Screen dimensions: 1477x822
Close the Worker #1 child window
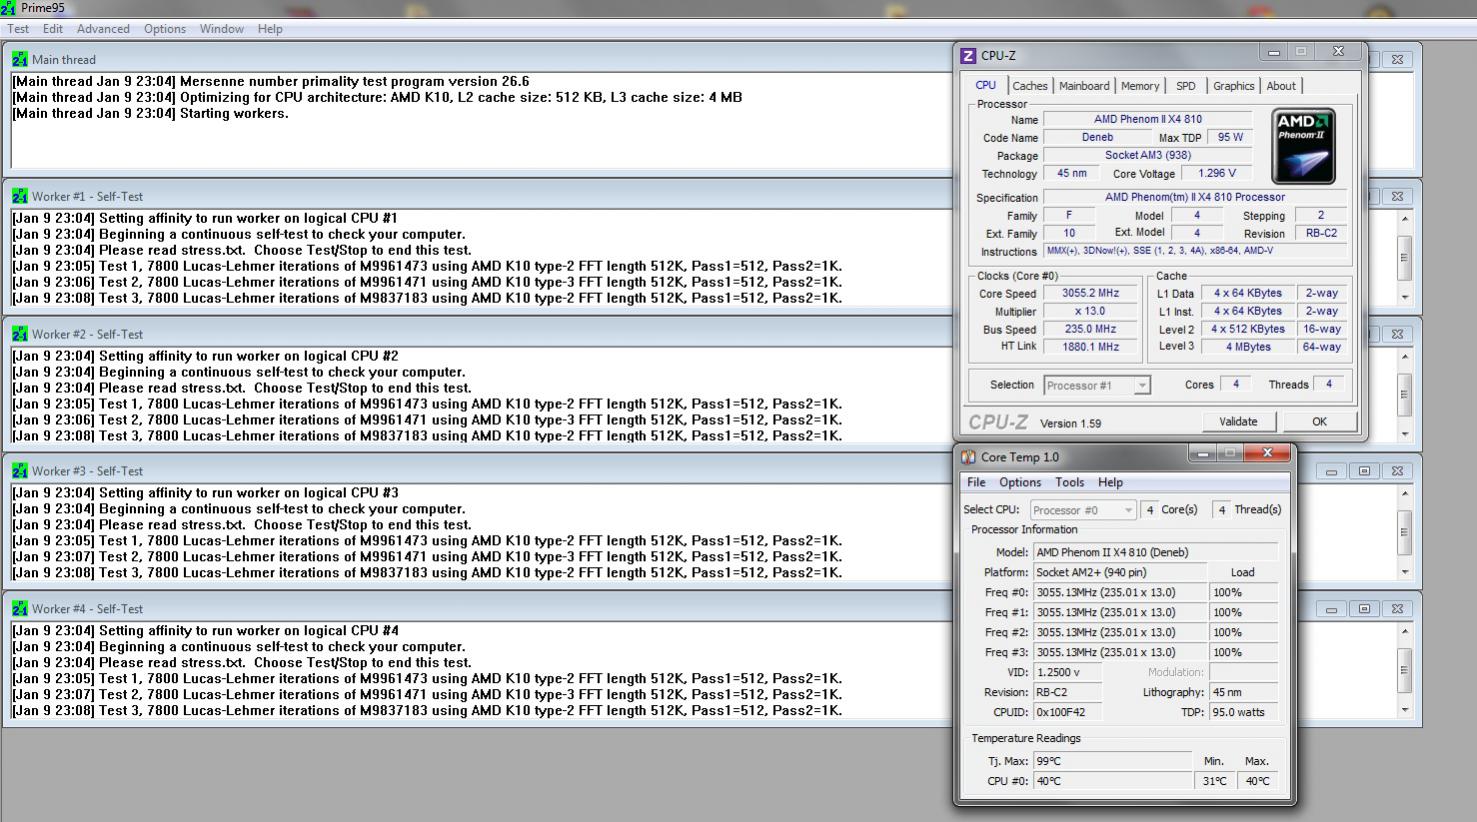point(1397,196)
